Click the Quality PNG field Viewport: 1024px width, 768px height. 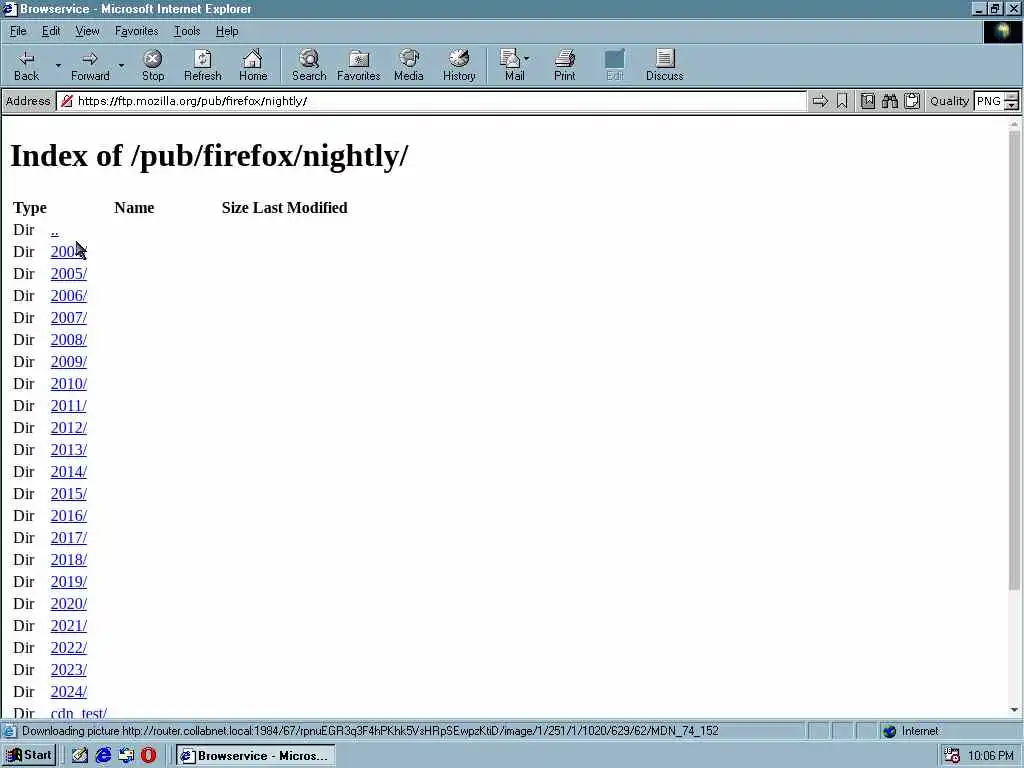(x=989, y=101)
